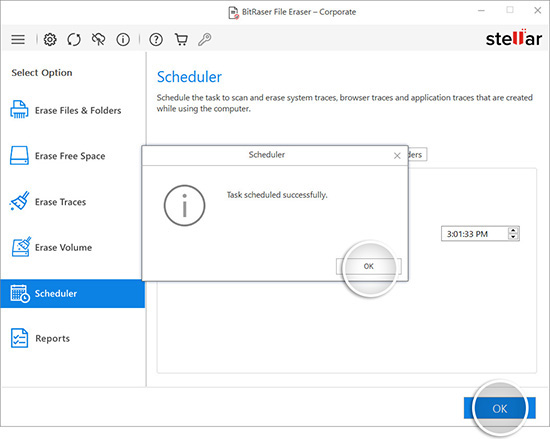Open the Settings gear icon
550x439 pixels.
50,39
